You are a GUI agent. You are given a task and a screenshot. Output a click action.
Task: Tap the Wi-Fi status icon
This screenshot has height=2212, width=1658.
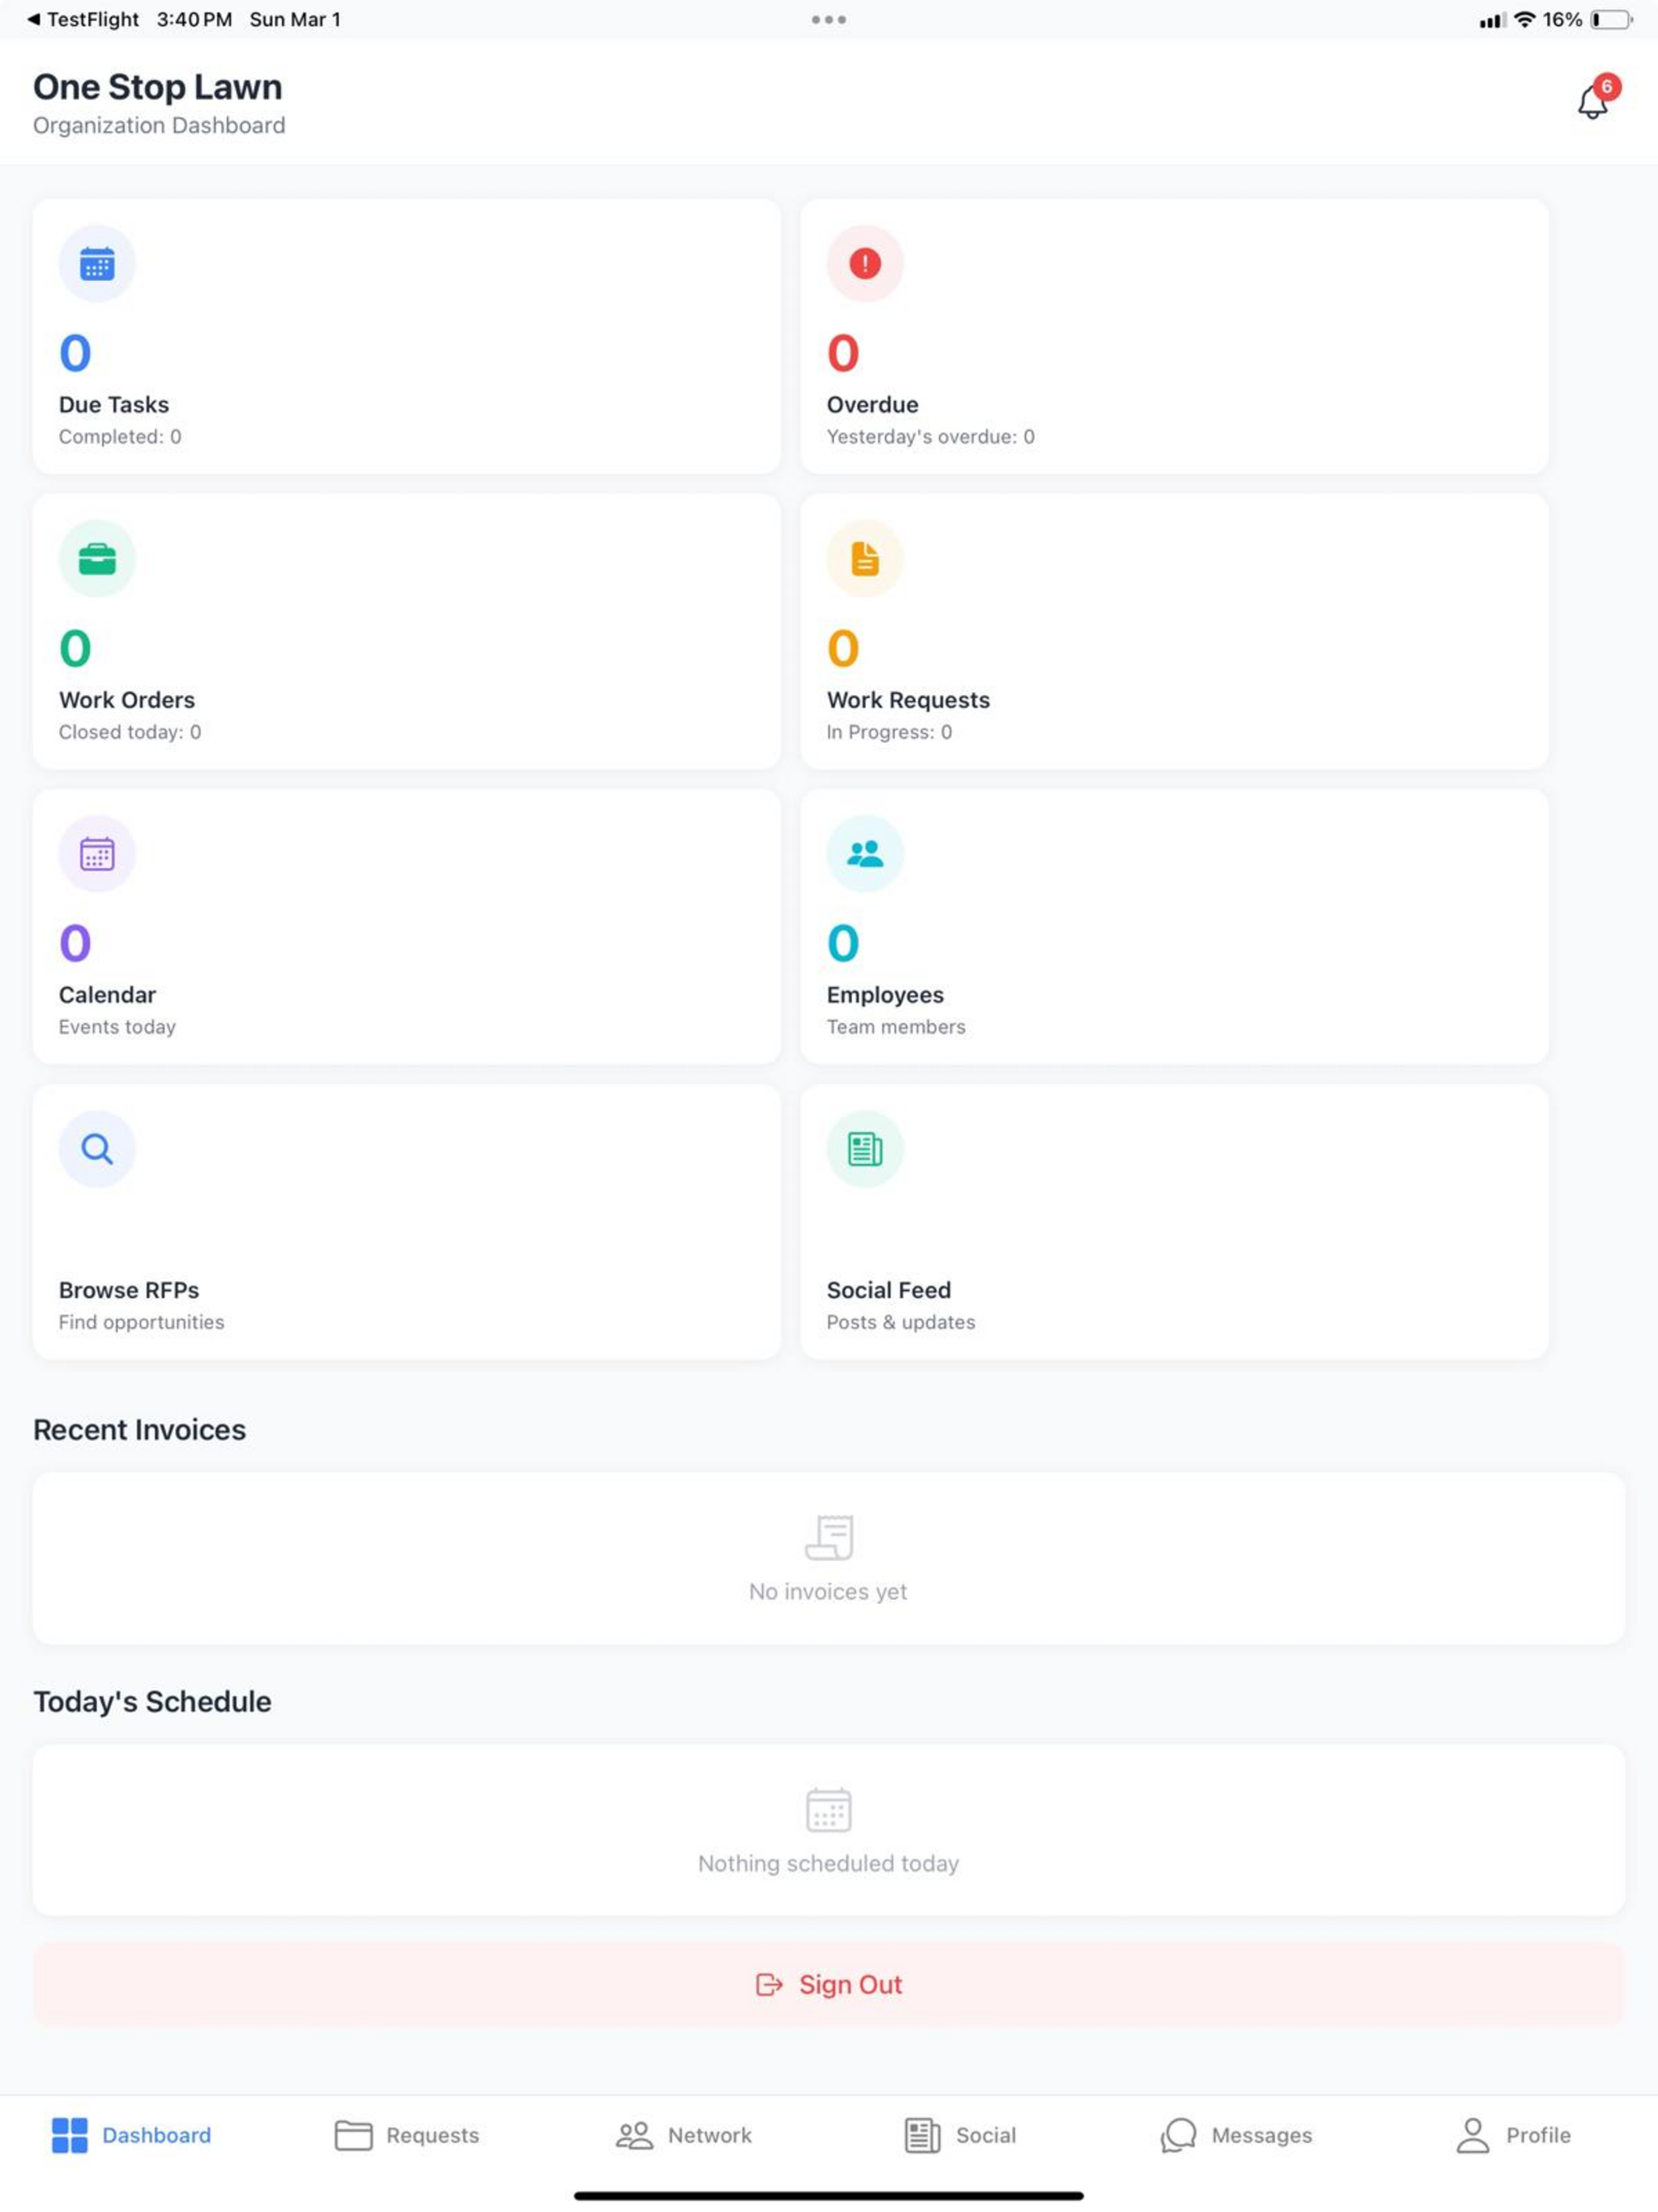tap(1524, 19)
